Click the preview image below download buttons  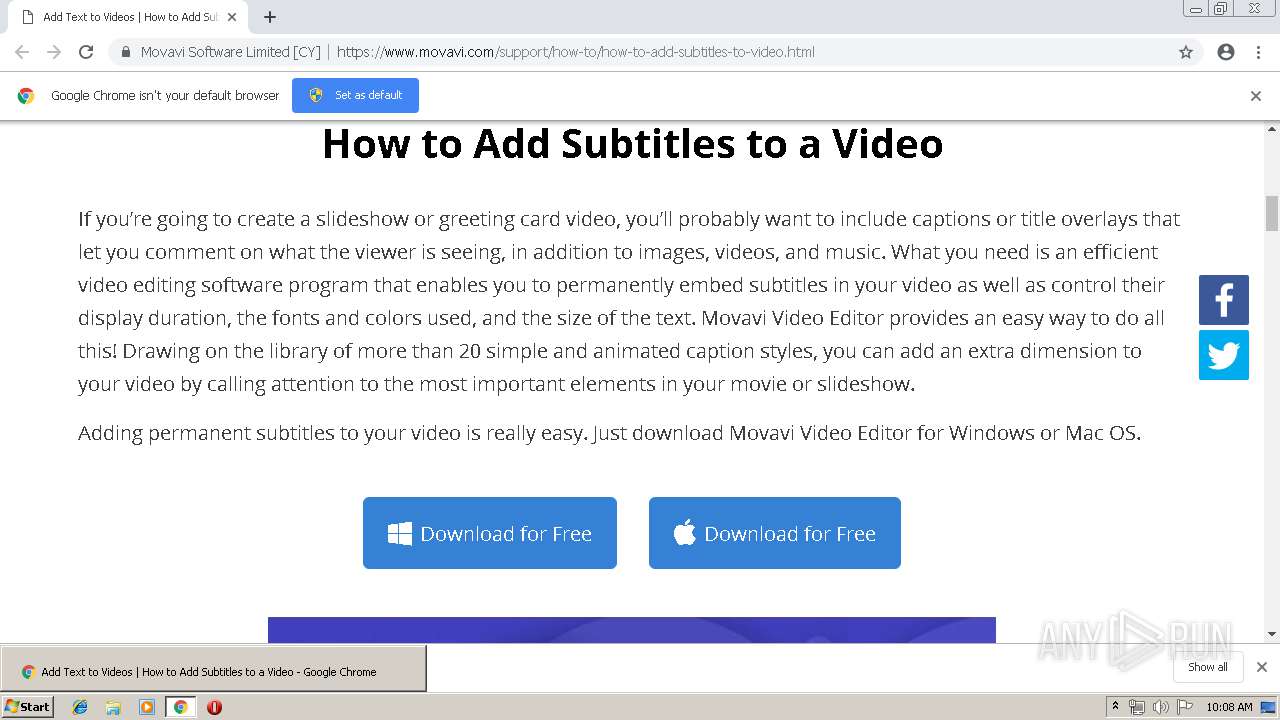tap(632, 630)
